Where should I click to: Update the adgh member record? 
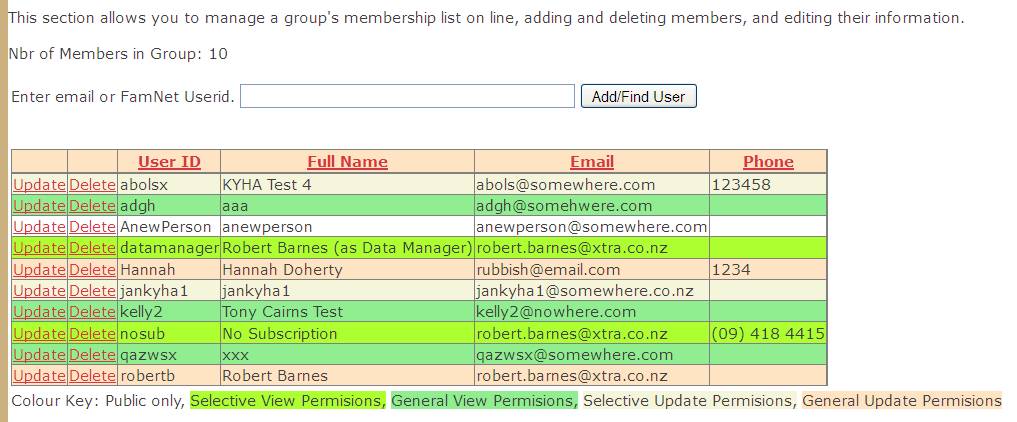39,206
